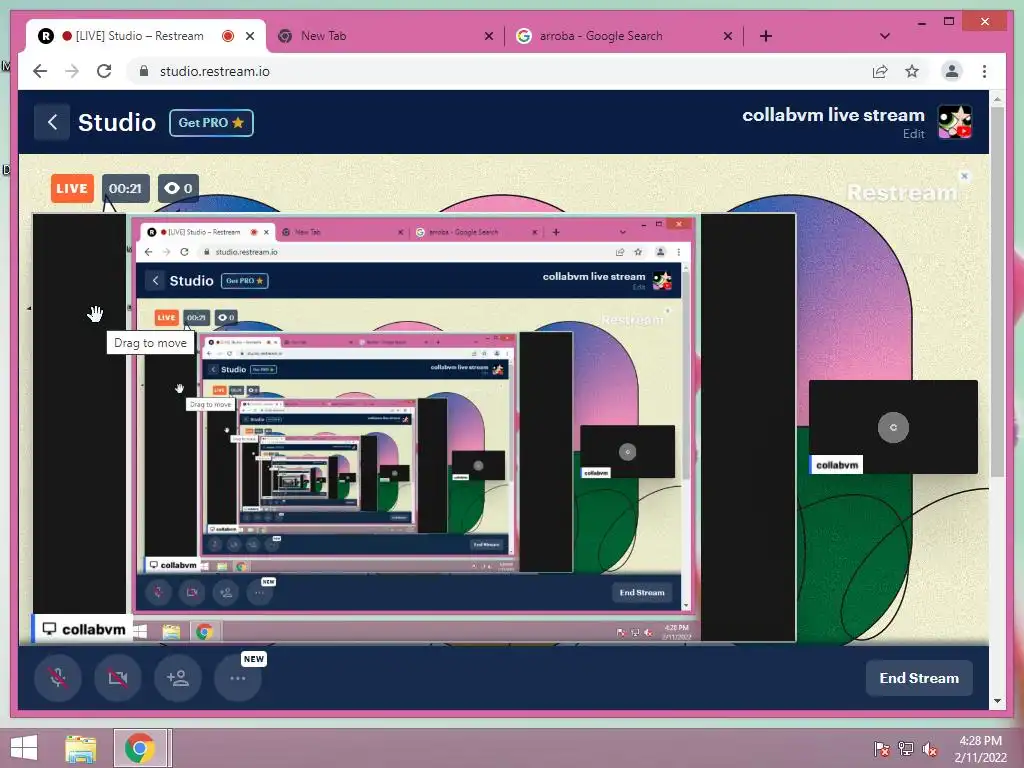The width and height of the screenshot is (1024, 768).
Task: Open the 4:28 PM clock in the tray
Action: (x=980, y=749)
